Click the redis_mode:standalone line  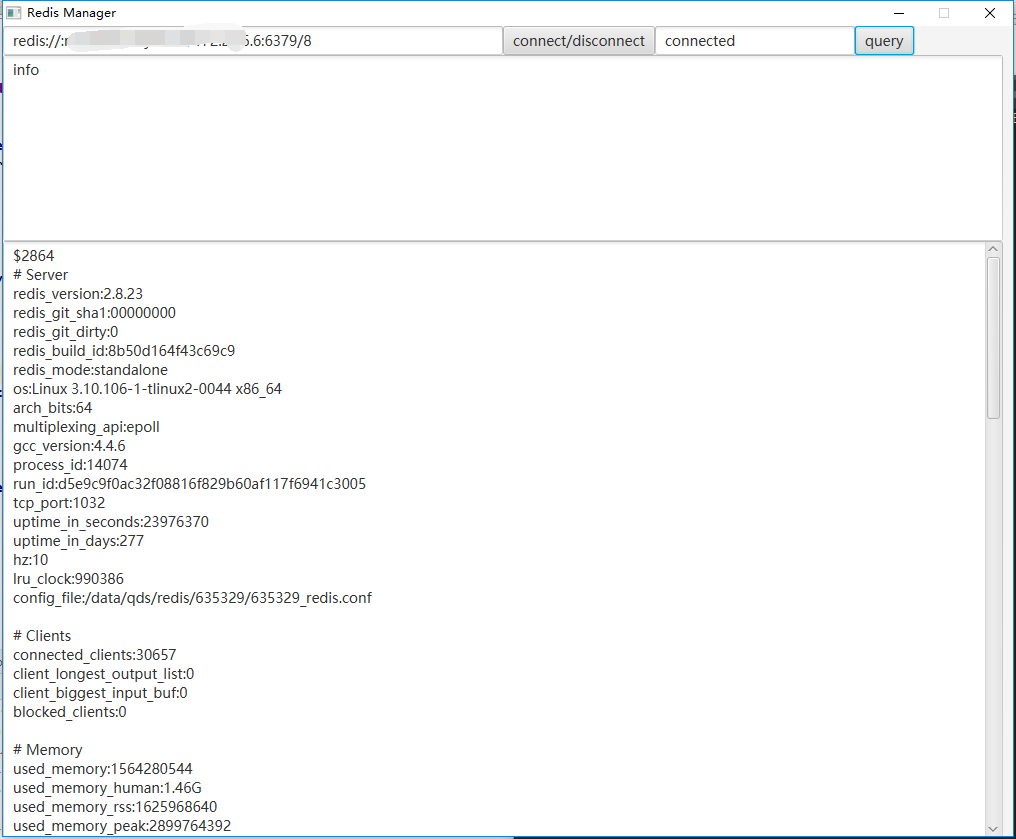(x=90, y=370)
